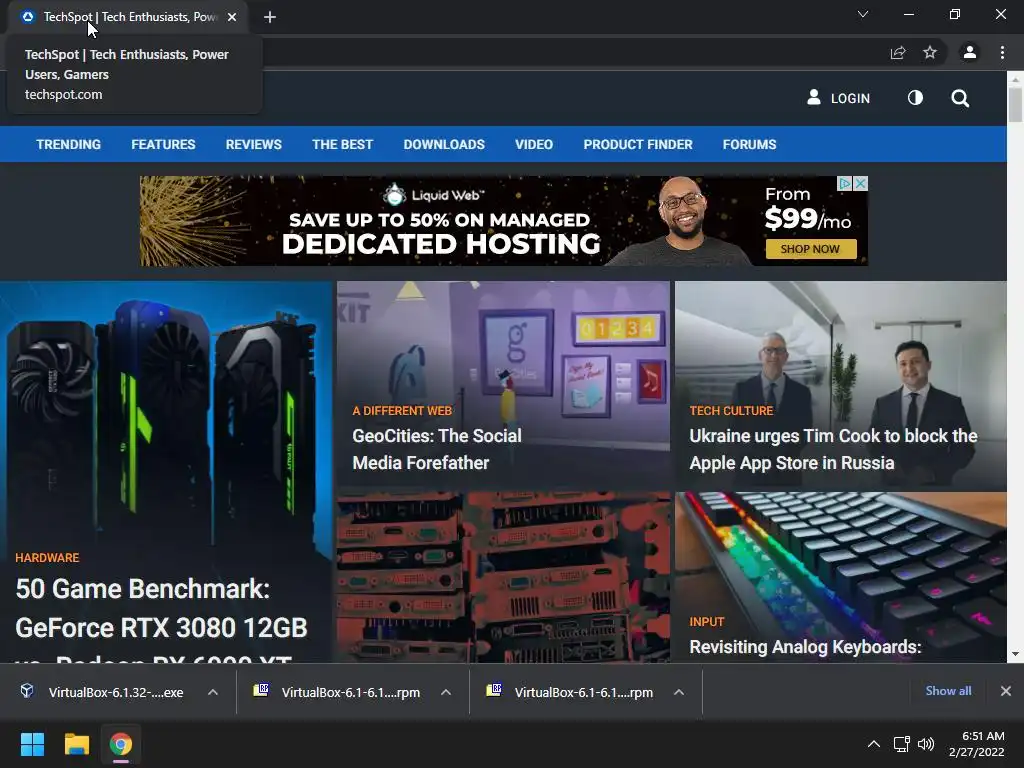The width and height of the screenshot is (1024, 768).
Task: Open THE BEST menu
Action: (x=342, y=144)
